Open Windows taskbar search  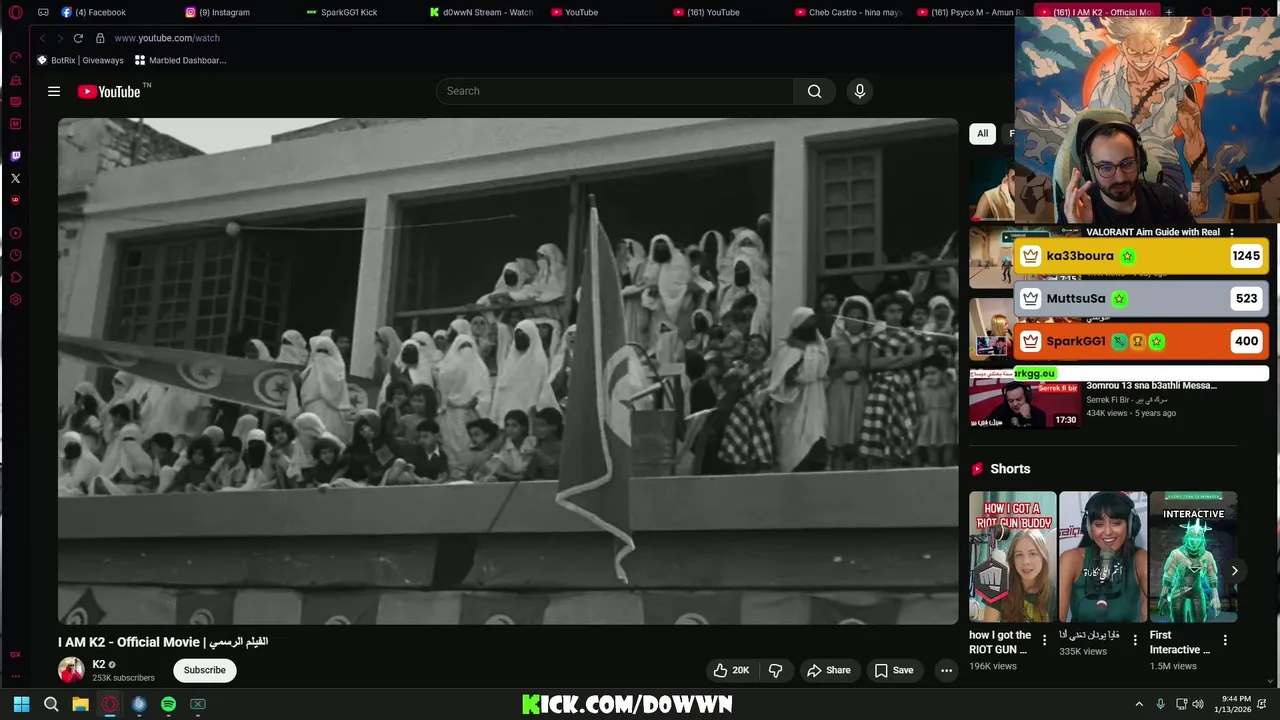pos(51,704)
